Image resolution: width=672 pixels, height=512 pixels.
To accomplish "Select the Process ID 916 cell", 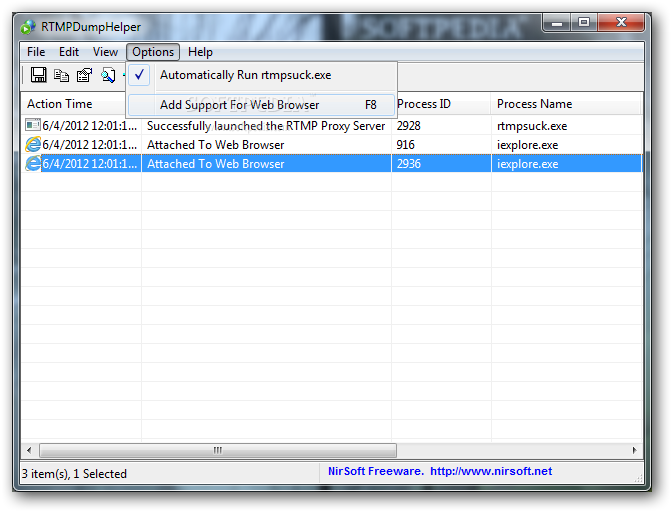I will point(405,145).
